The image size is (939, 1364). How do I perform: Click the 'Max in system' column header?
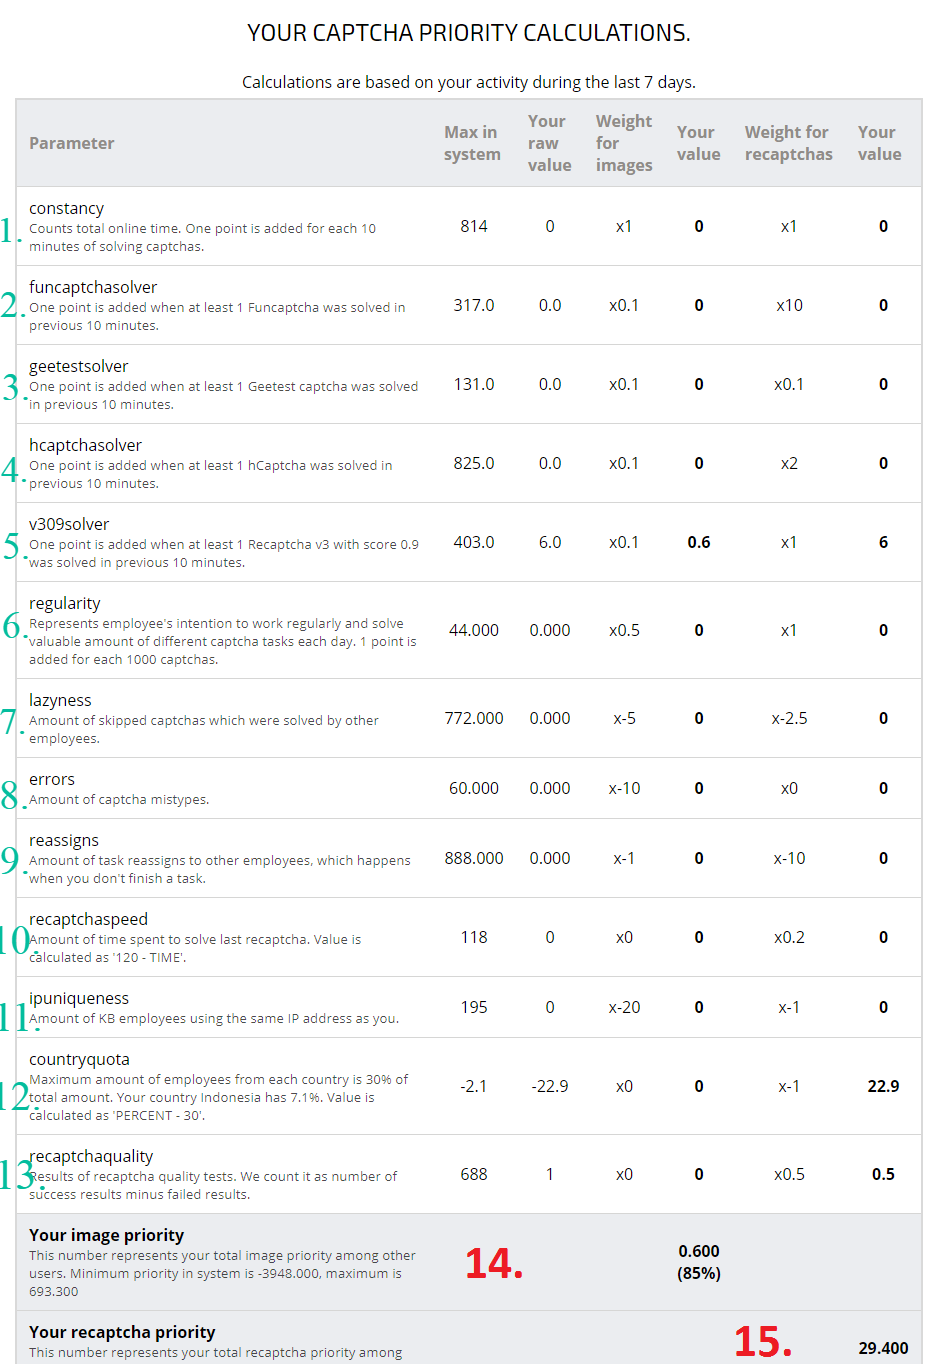click(472, 143)
